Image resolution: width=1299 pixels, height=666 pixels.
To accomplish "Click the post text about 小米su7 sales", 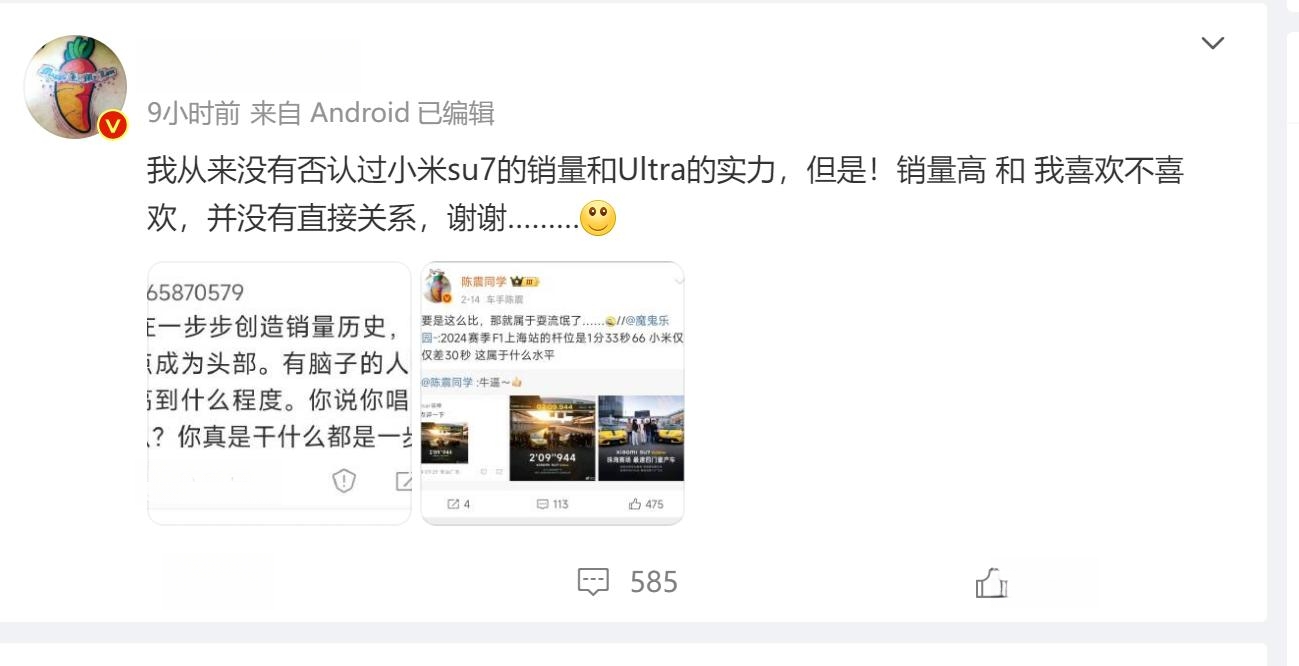I will point(666,194).
